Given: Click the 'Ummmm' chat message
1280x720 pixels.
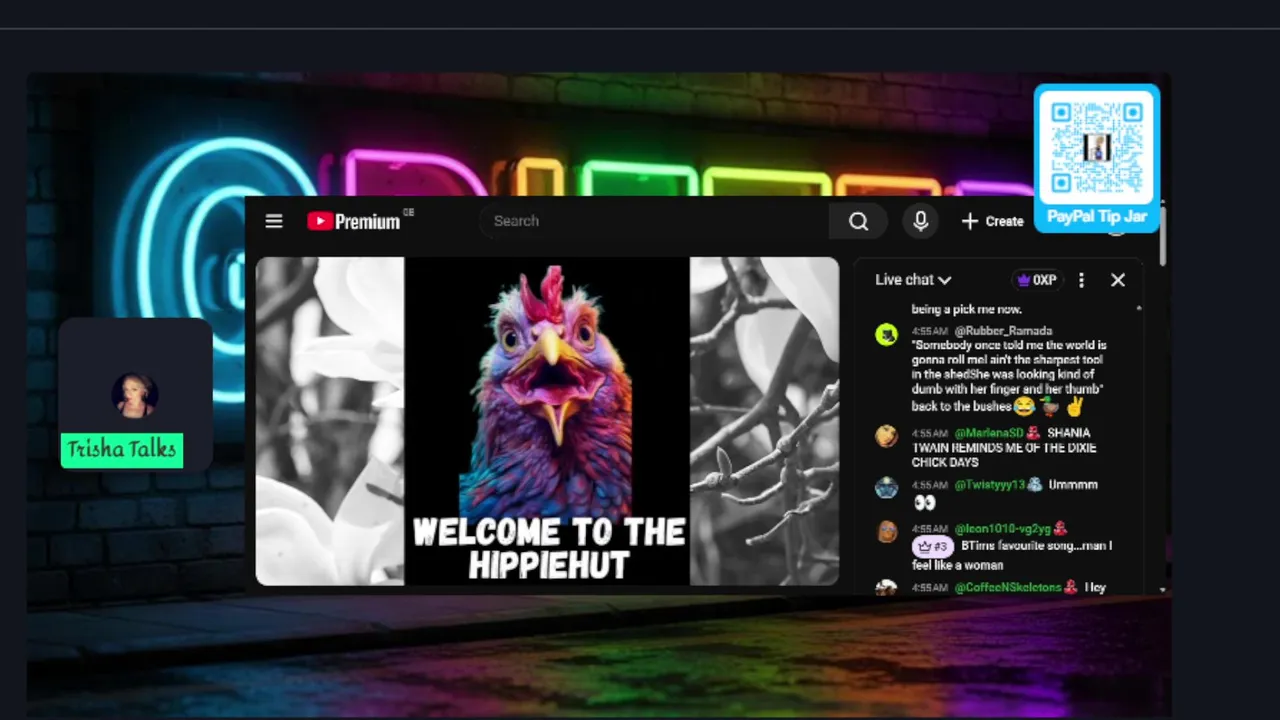Looking at the screenshot, I should pyautogui.click(x=1073, y=484).
